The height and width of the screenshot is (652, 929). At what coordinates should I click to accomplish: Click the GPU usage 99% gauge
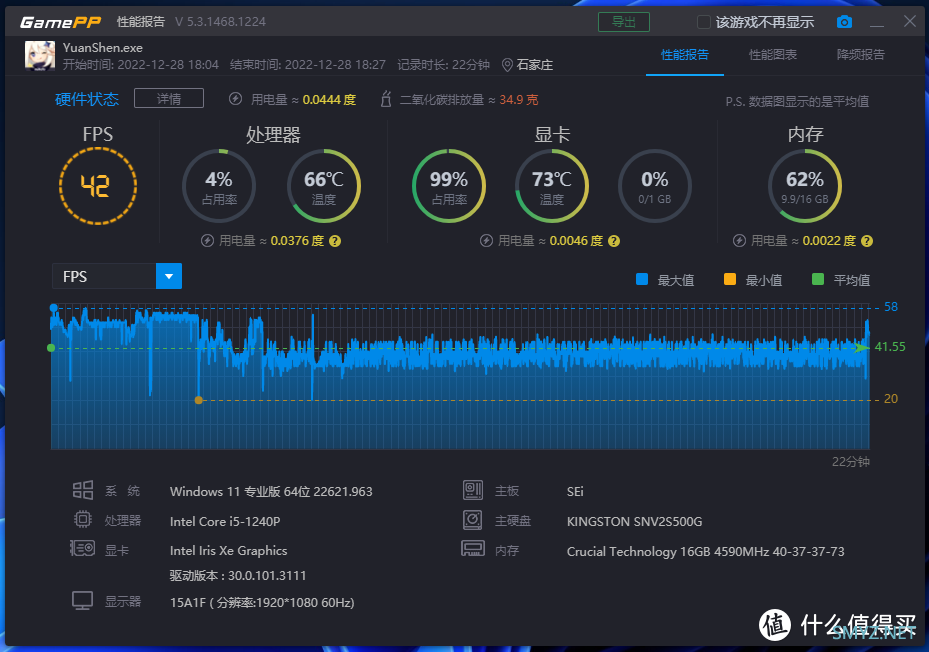tap(449, 186)
